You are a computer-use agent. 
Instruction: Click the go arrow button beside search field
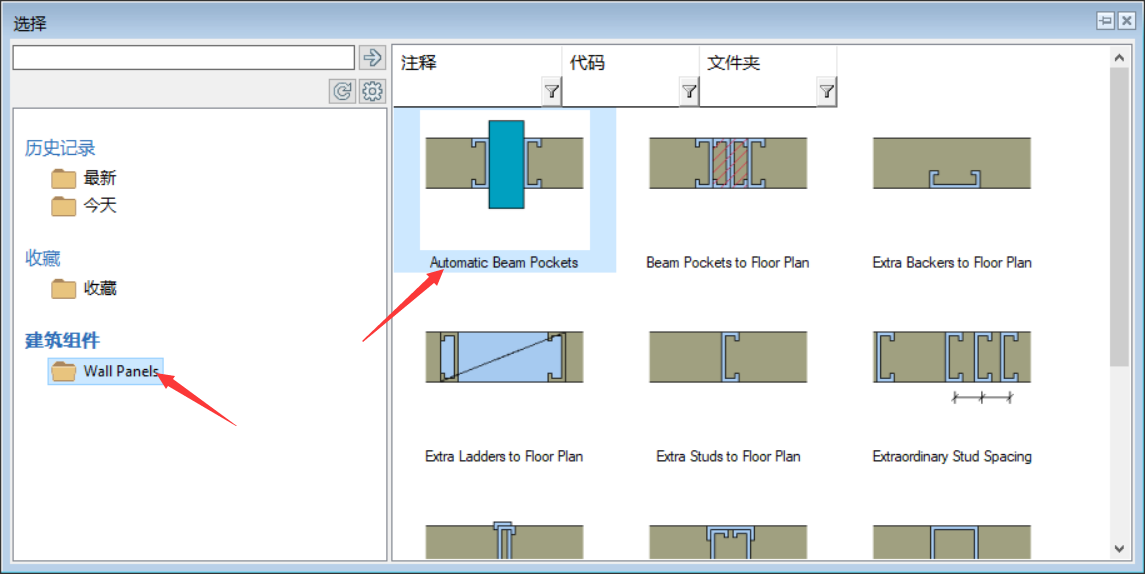[372, 58]
